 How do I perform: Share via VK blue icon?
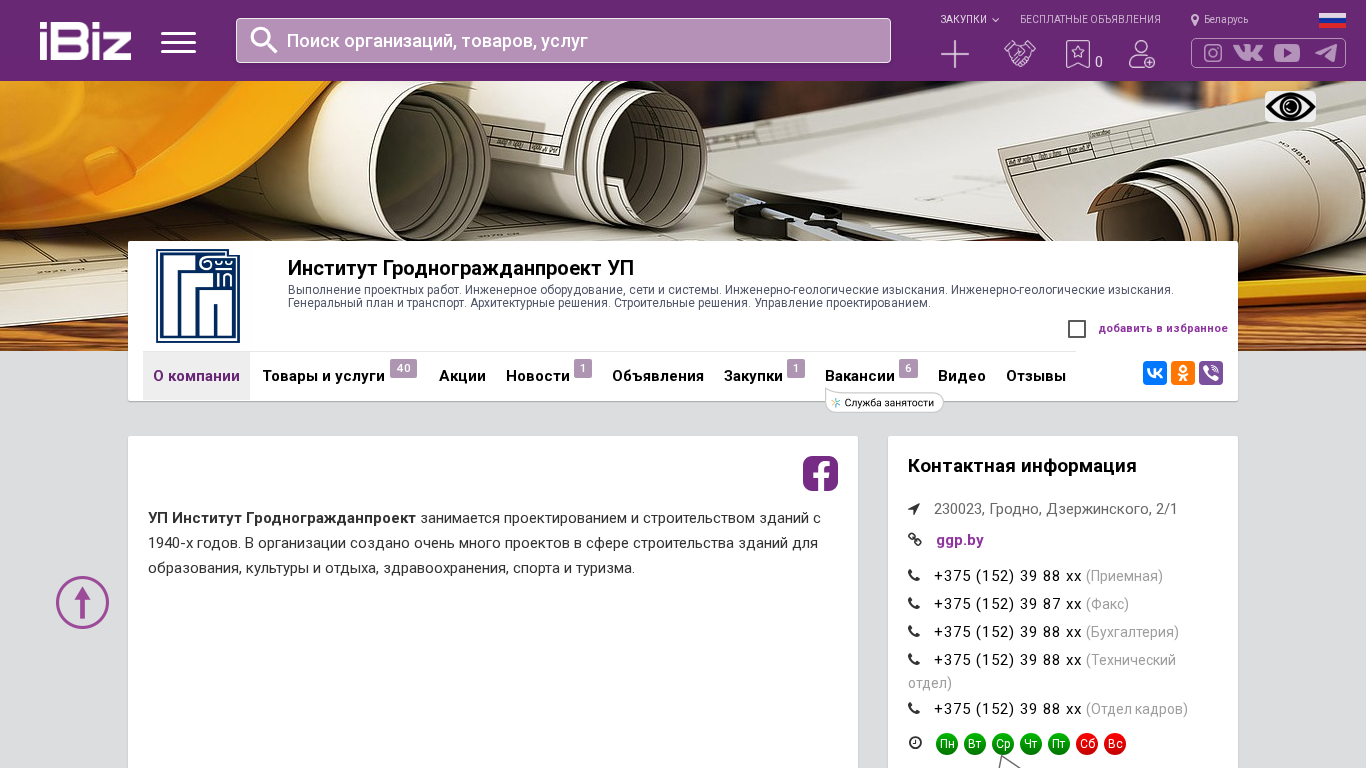[x=1155, y=373]
